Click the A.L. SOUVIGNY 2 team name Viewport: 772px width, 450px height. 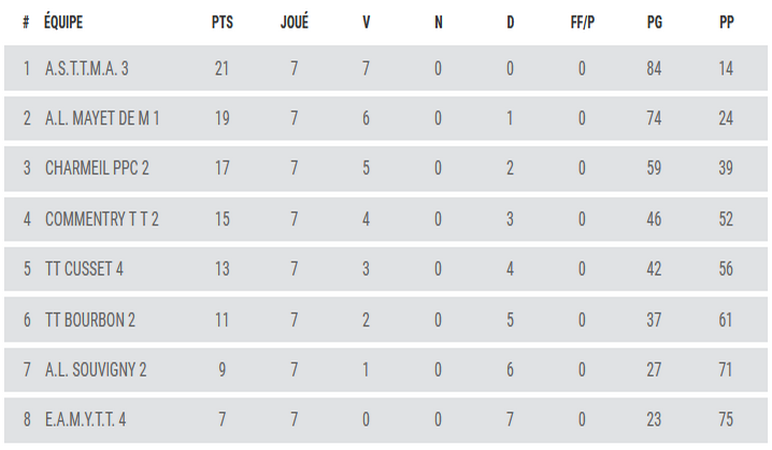coord(96,370)
